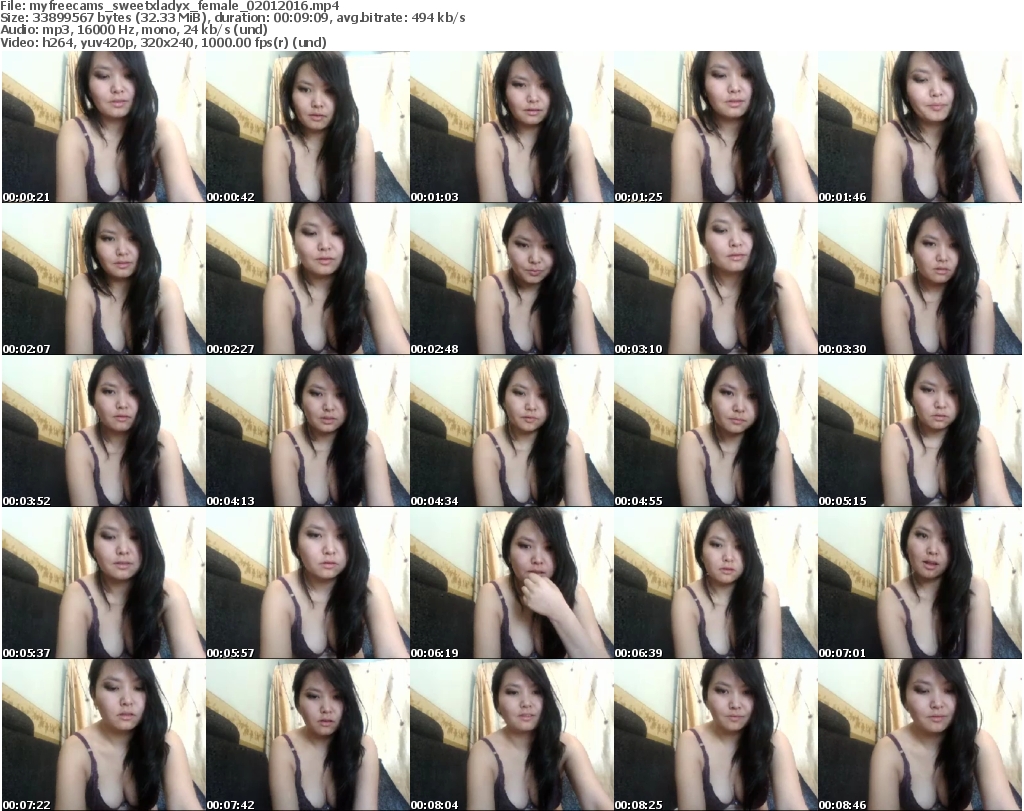Select the 00:05:37 thumbnail
This screenshot has width=1024, height=811.
tap(104, 583)
